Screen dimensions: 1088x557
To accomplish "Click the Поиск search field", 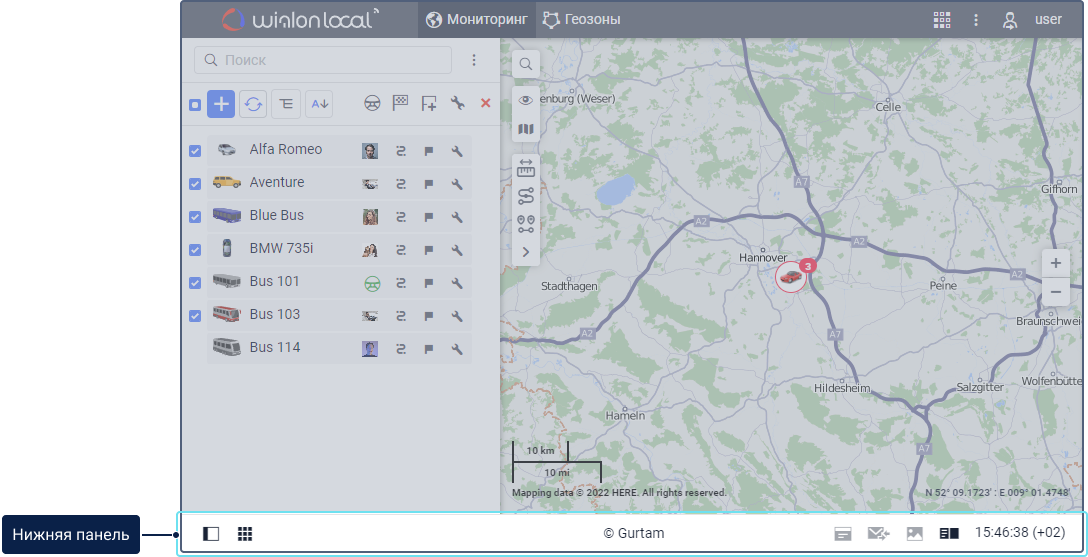I will click(323, 60).
